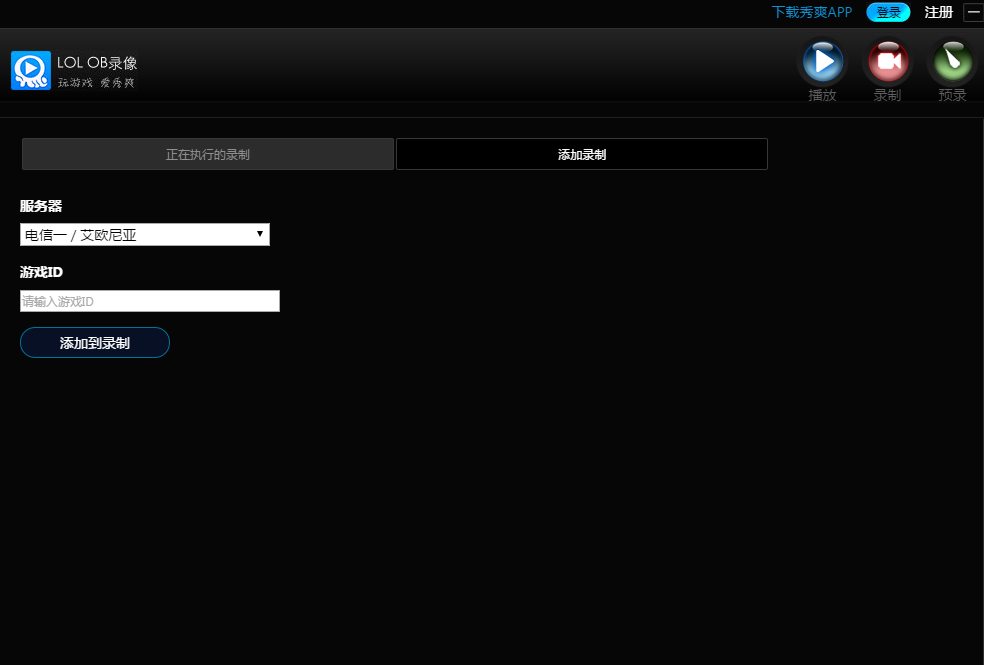
Task: Click the red Record (录制) camera icon
Action: pyautogui.click(x=887, y=62)
